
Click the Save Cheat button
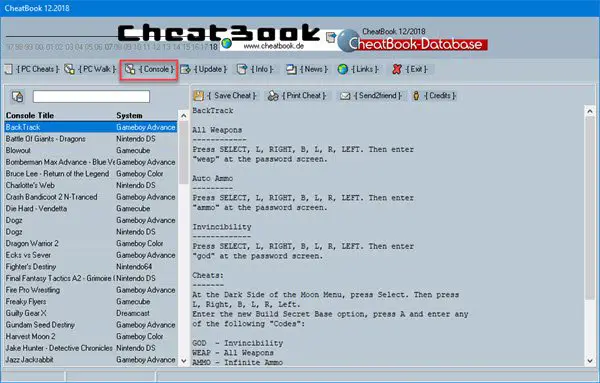[x=225, y=96]
